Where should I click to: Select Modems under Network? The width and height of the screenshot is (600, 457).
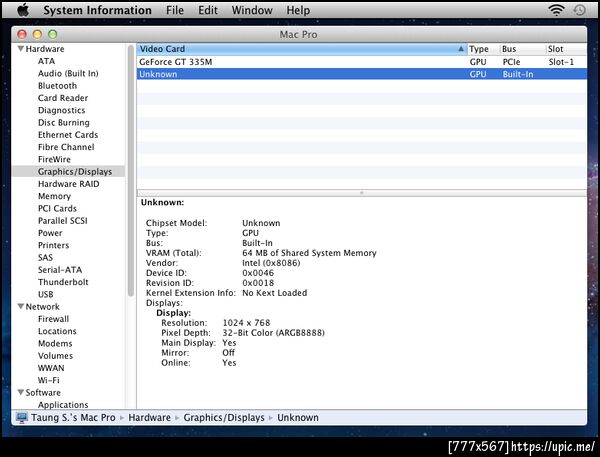(55, 343)
